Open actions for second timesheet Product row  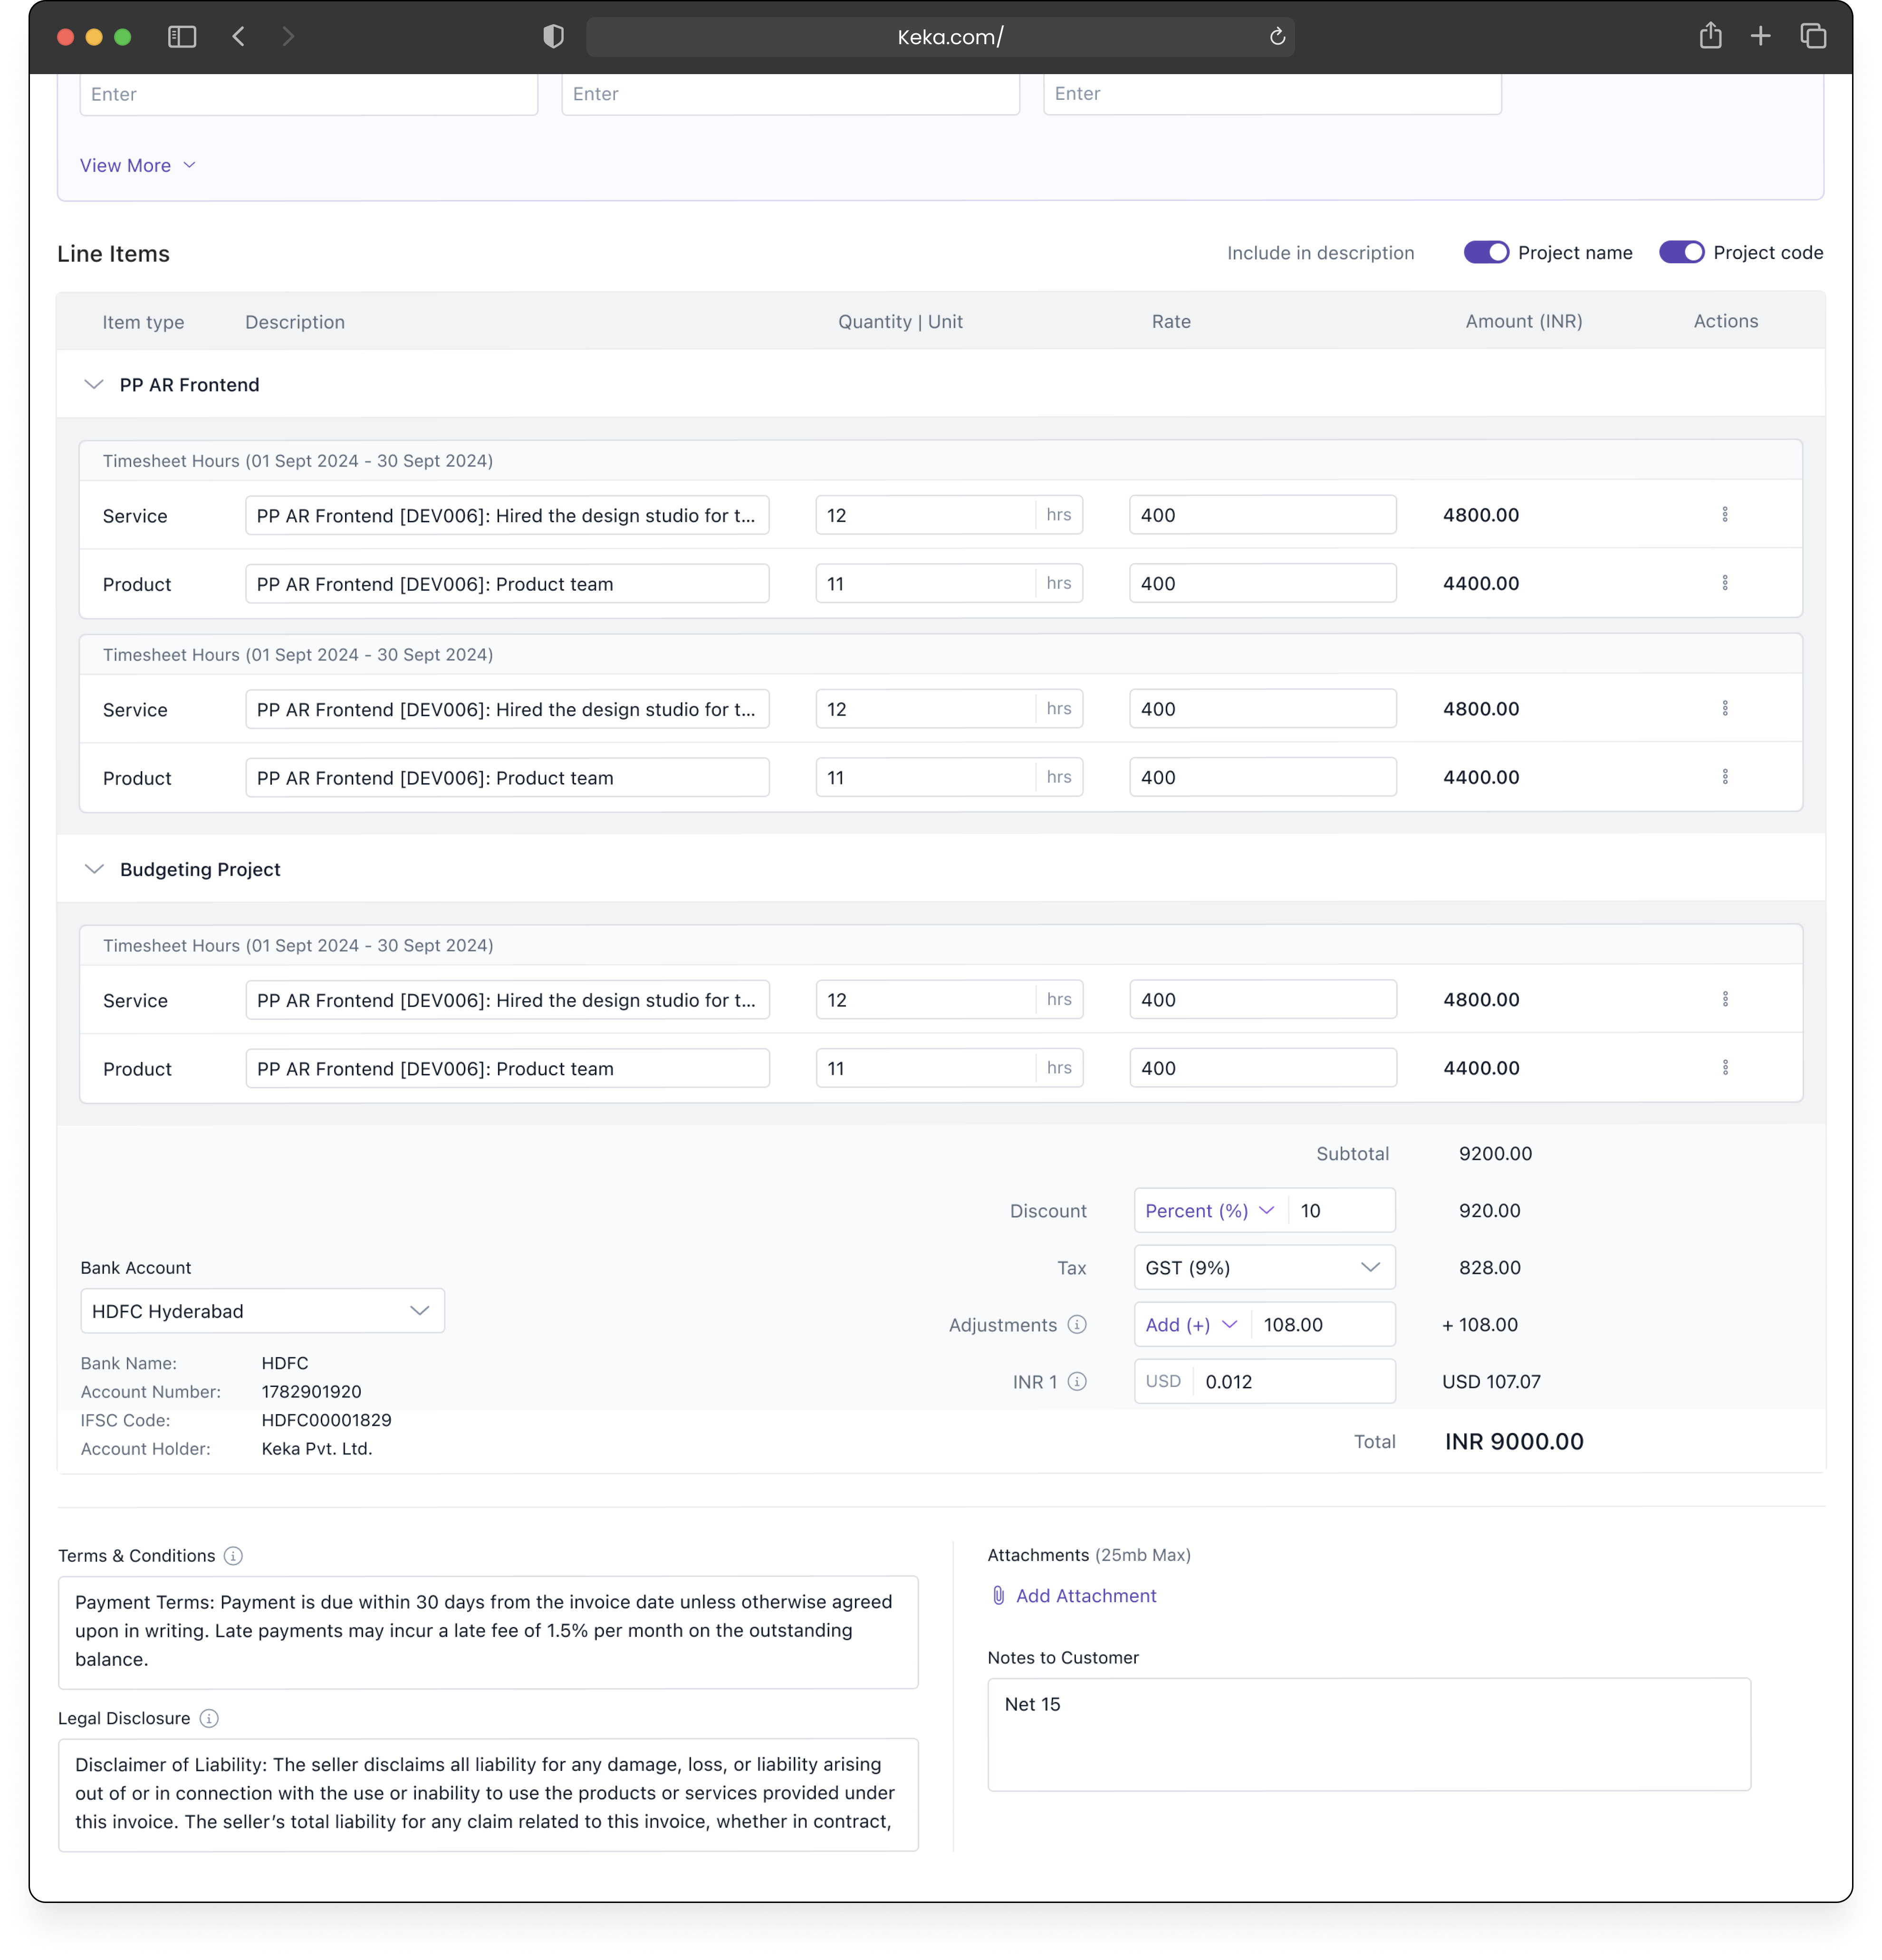1725,777
